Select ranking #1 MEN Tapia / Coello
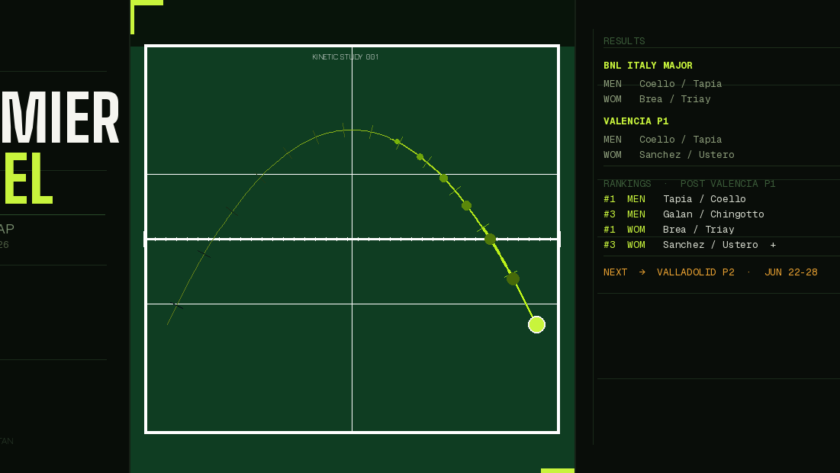Viewport: 840px width, 473px height. (x=674, y=199)
